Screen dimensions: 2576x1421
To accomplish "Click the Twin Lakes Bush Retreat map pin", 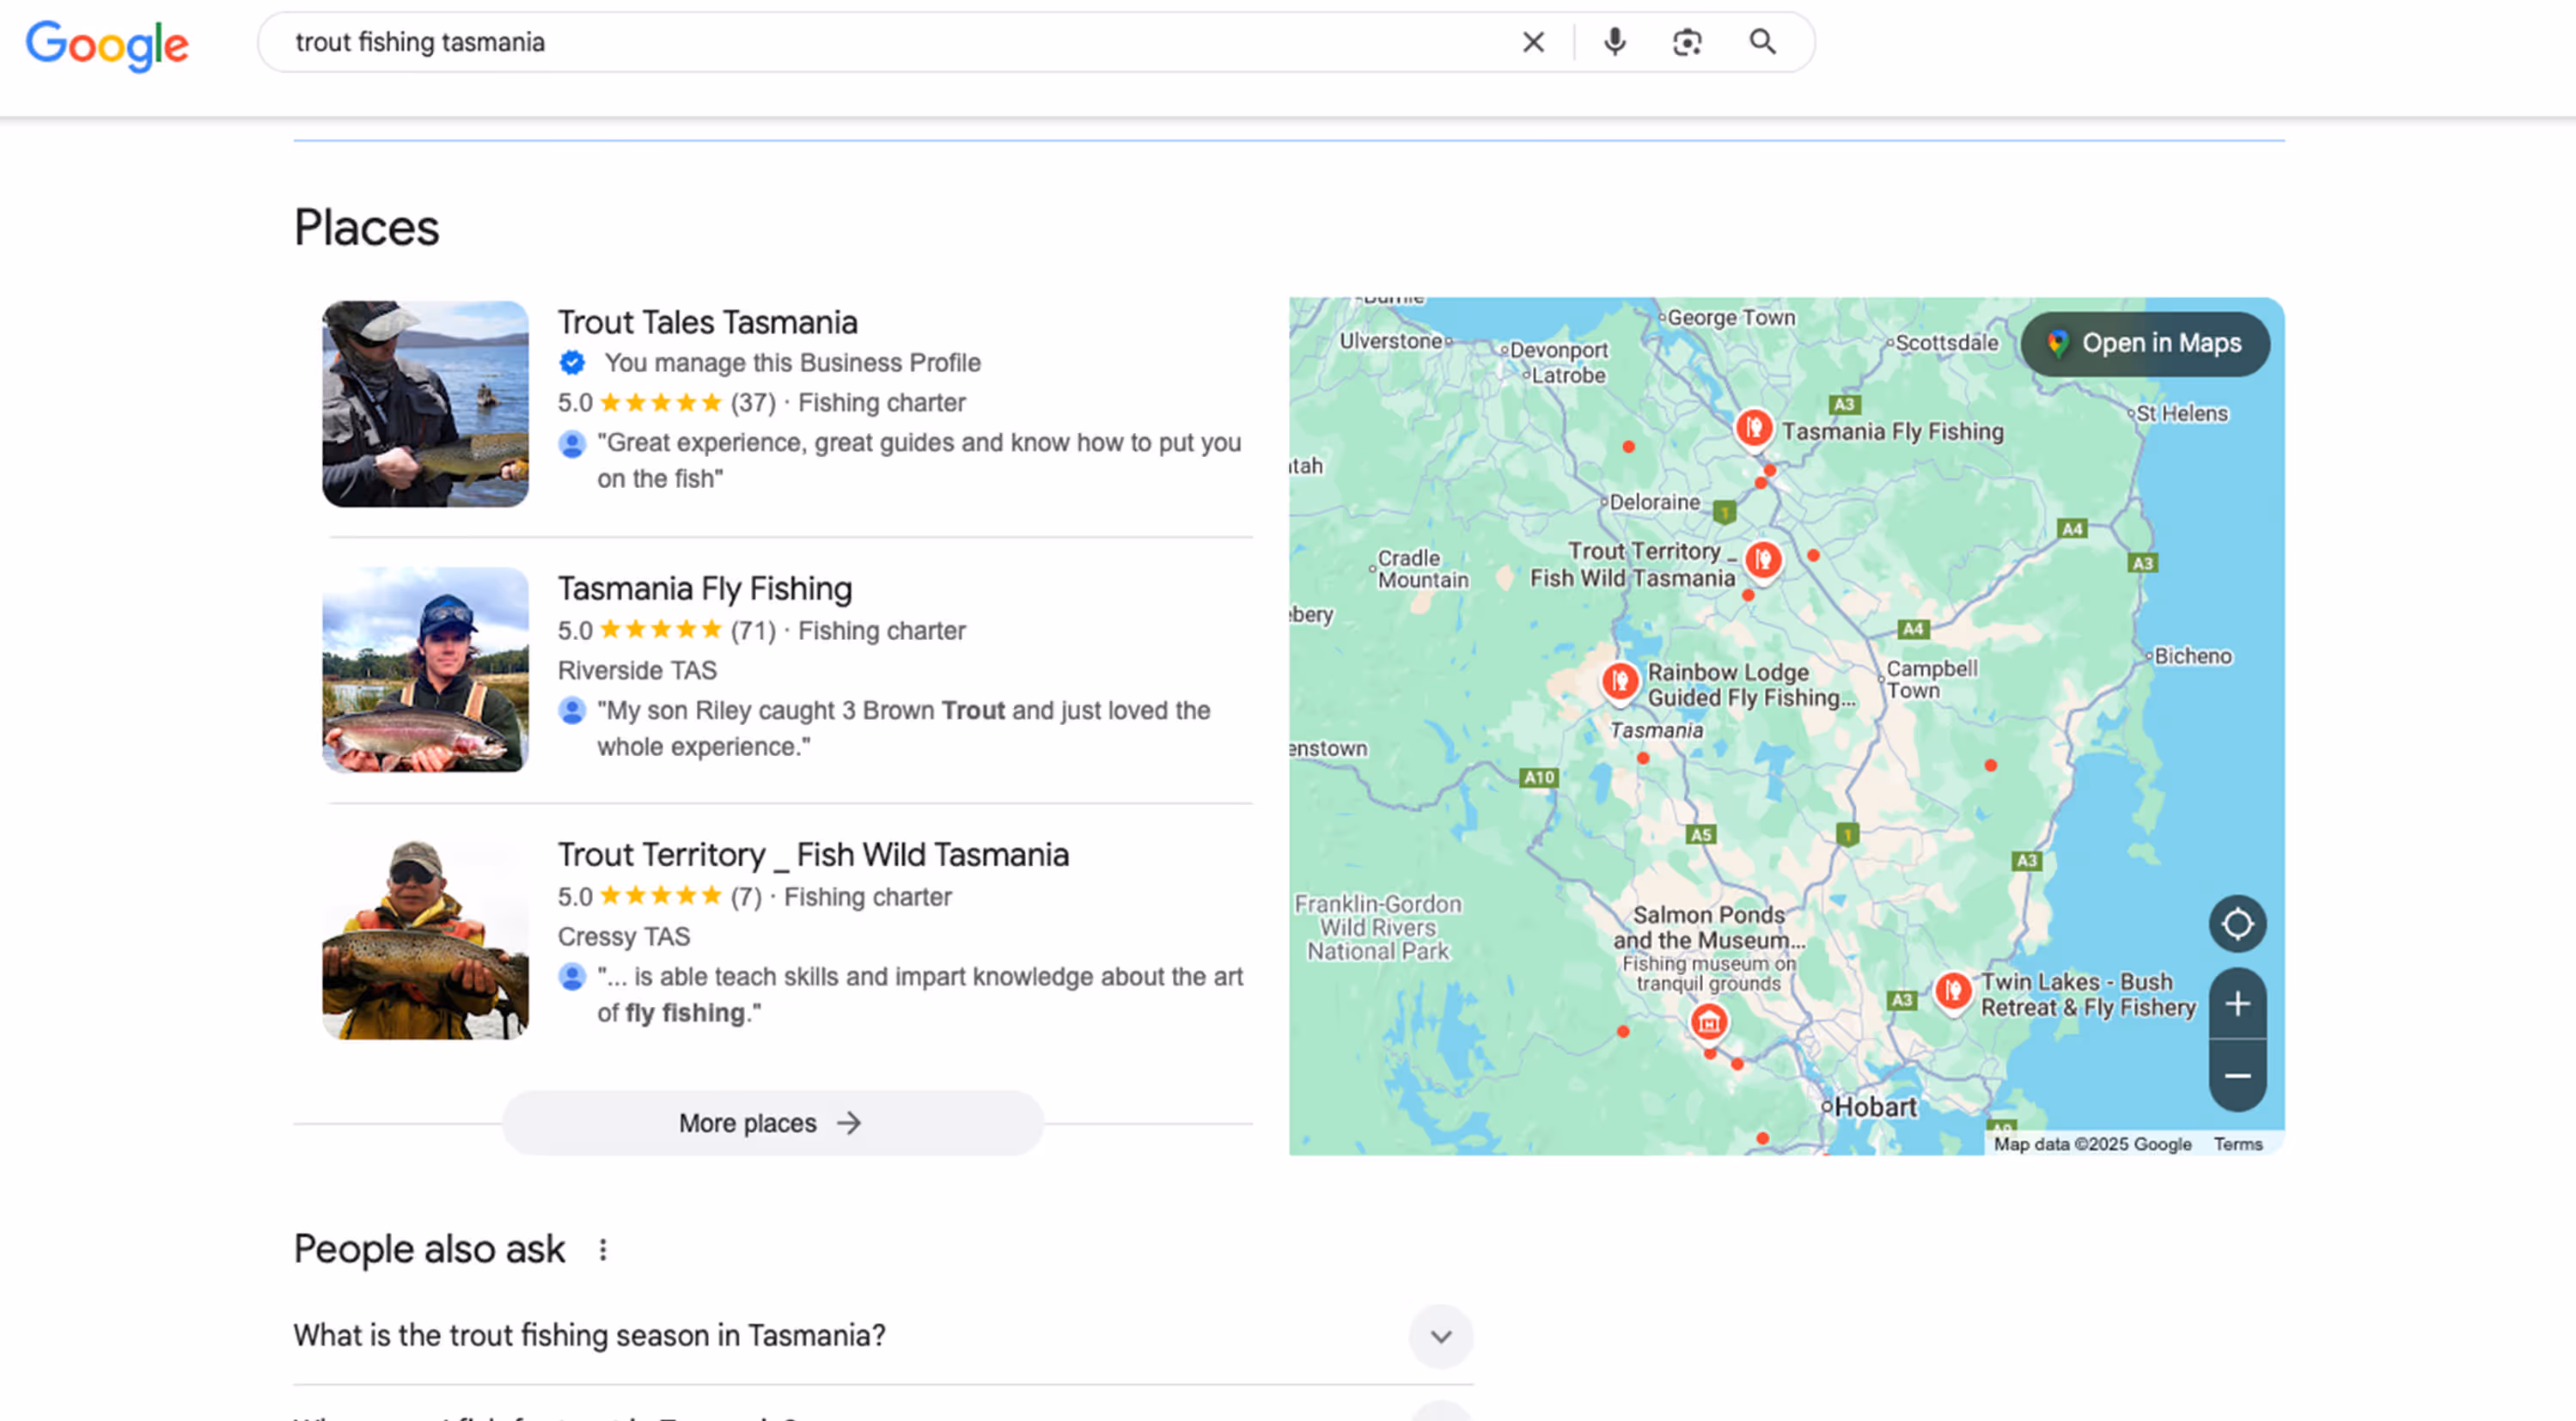I will pyautogui.click(x=1952, y=992).
